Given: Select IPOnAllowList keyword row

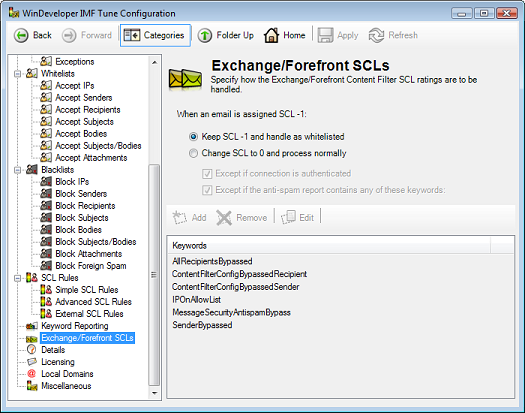Looking at the screenshot, I should click(196, 299).
